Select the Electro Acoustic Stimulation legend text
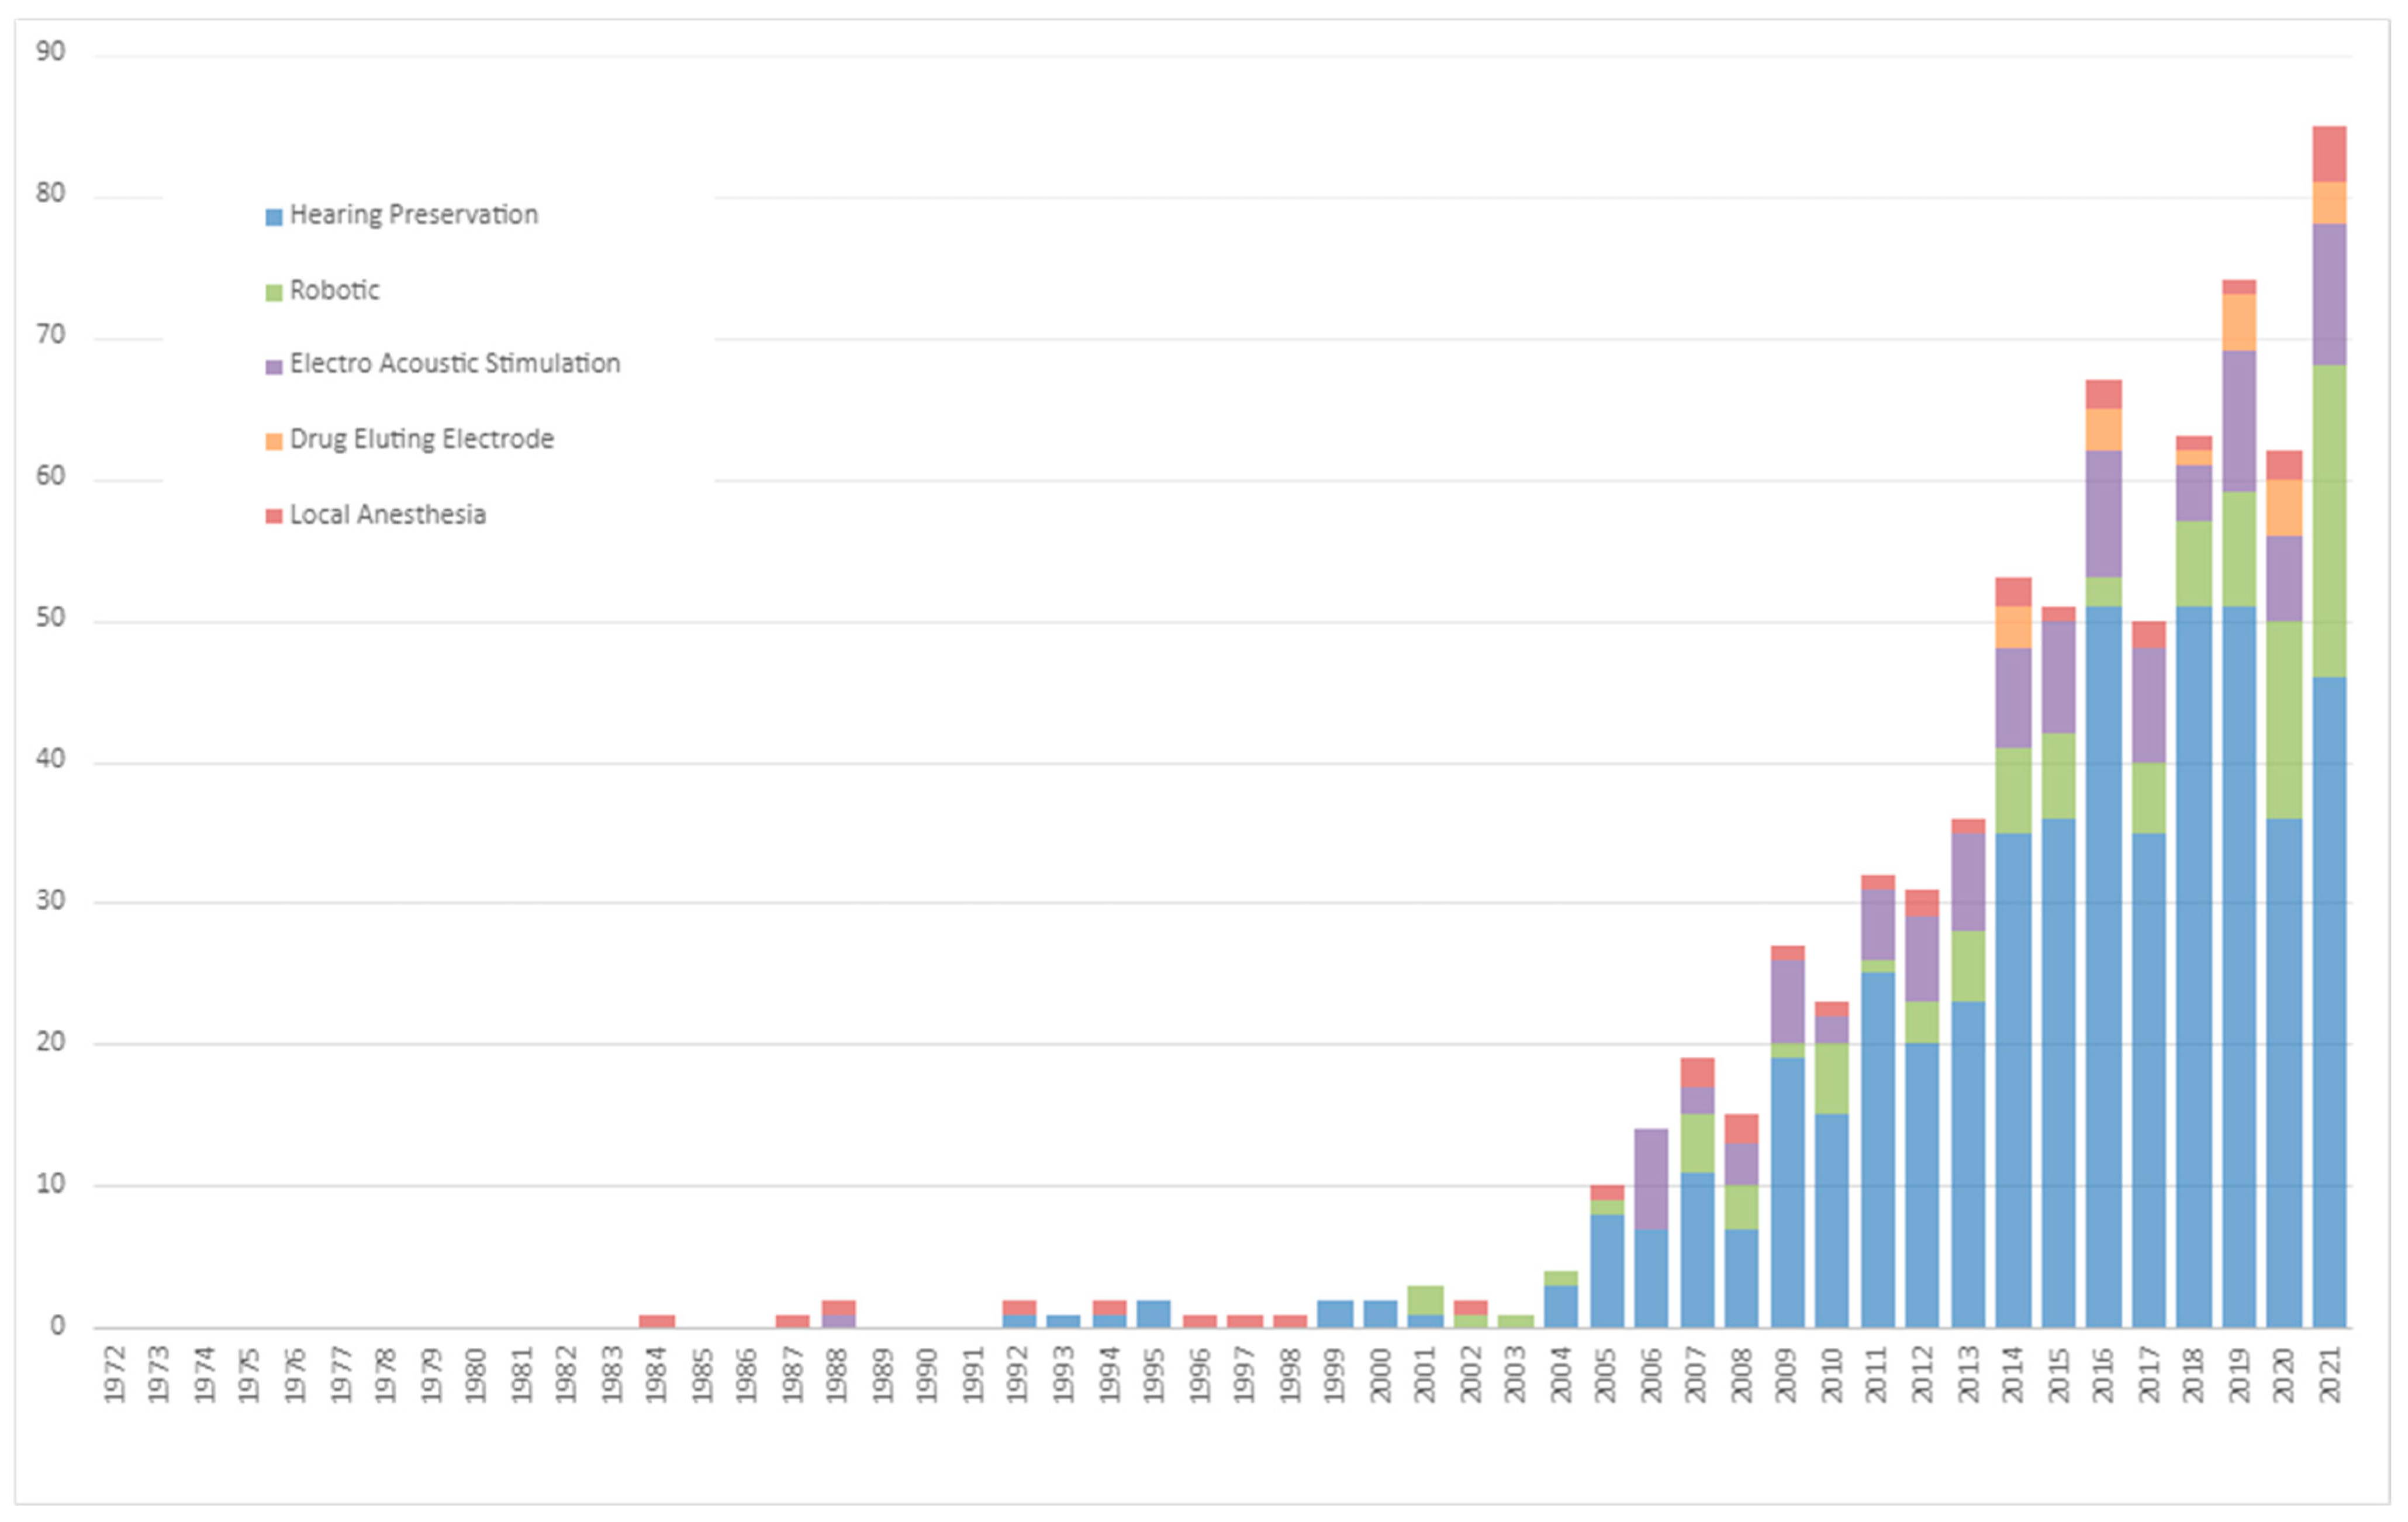This screenshot has height=1522, width=2408. (x=455, y=364)
